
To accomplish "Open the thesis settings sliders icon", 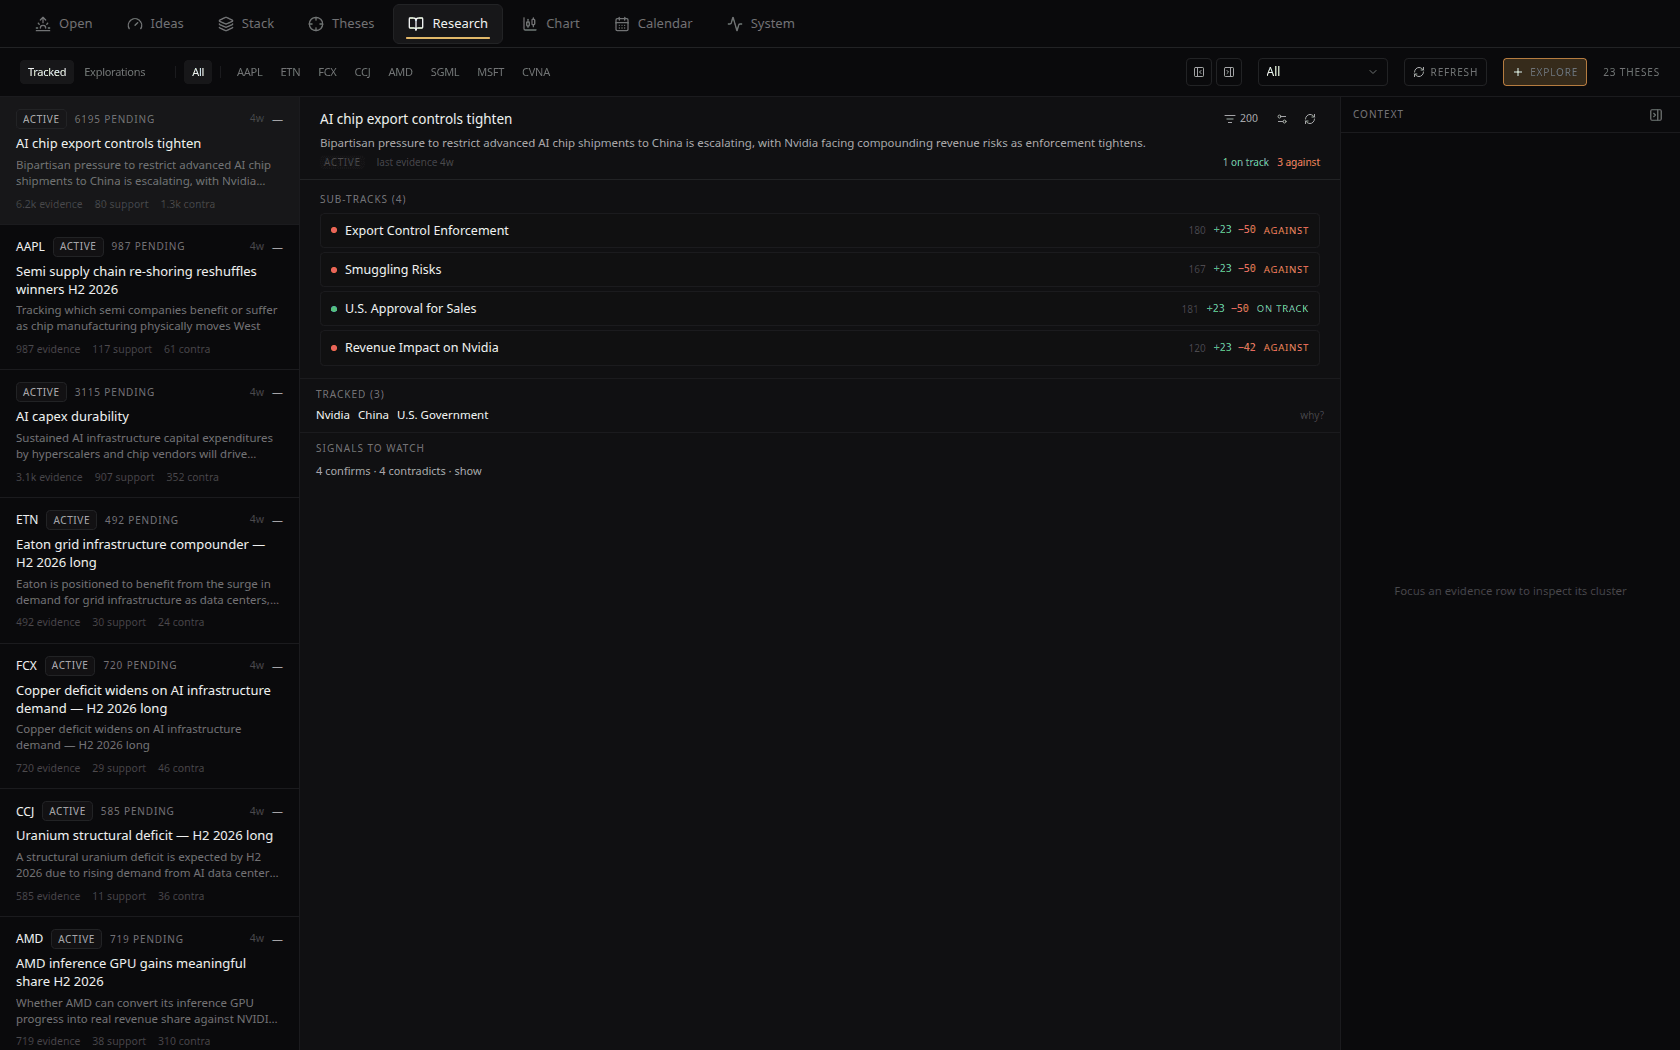I will [1282, 119].
